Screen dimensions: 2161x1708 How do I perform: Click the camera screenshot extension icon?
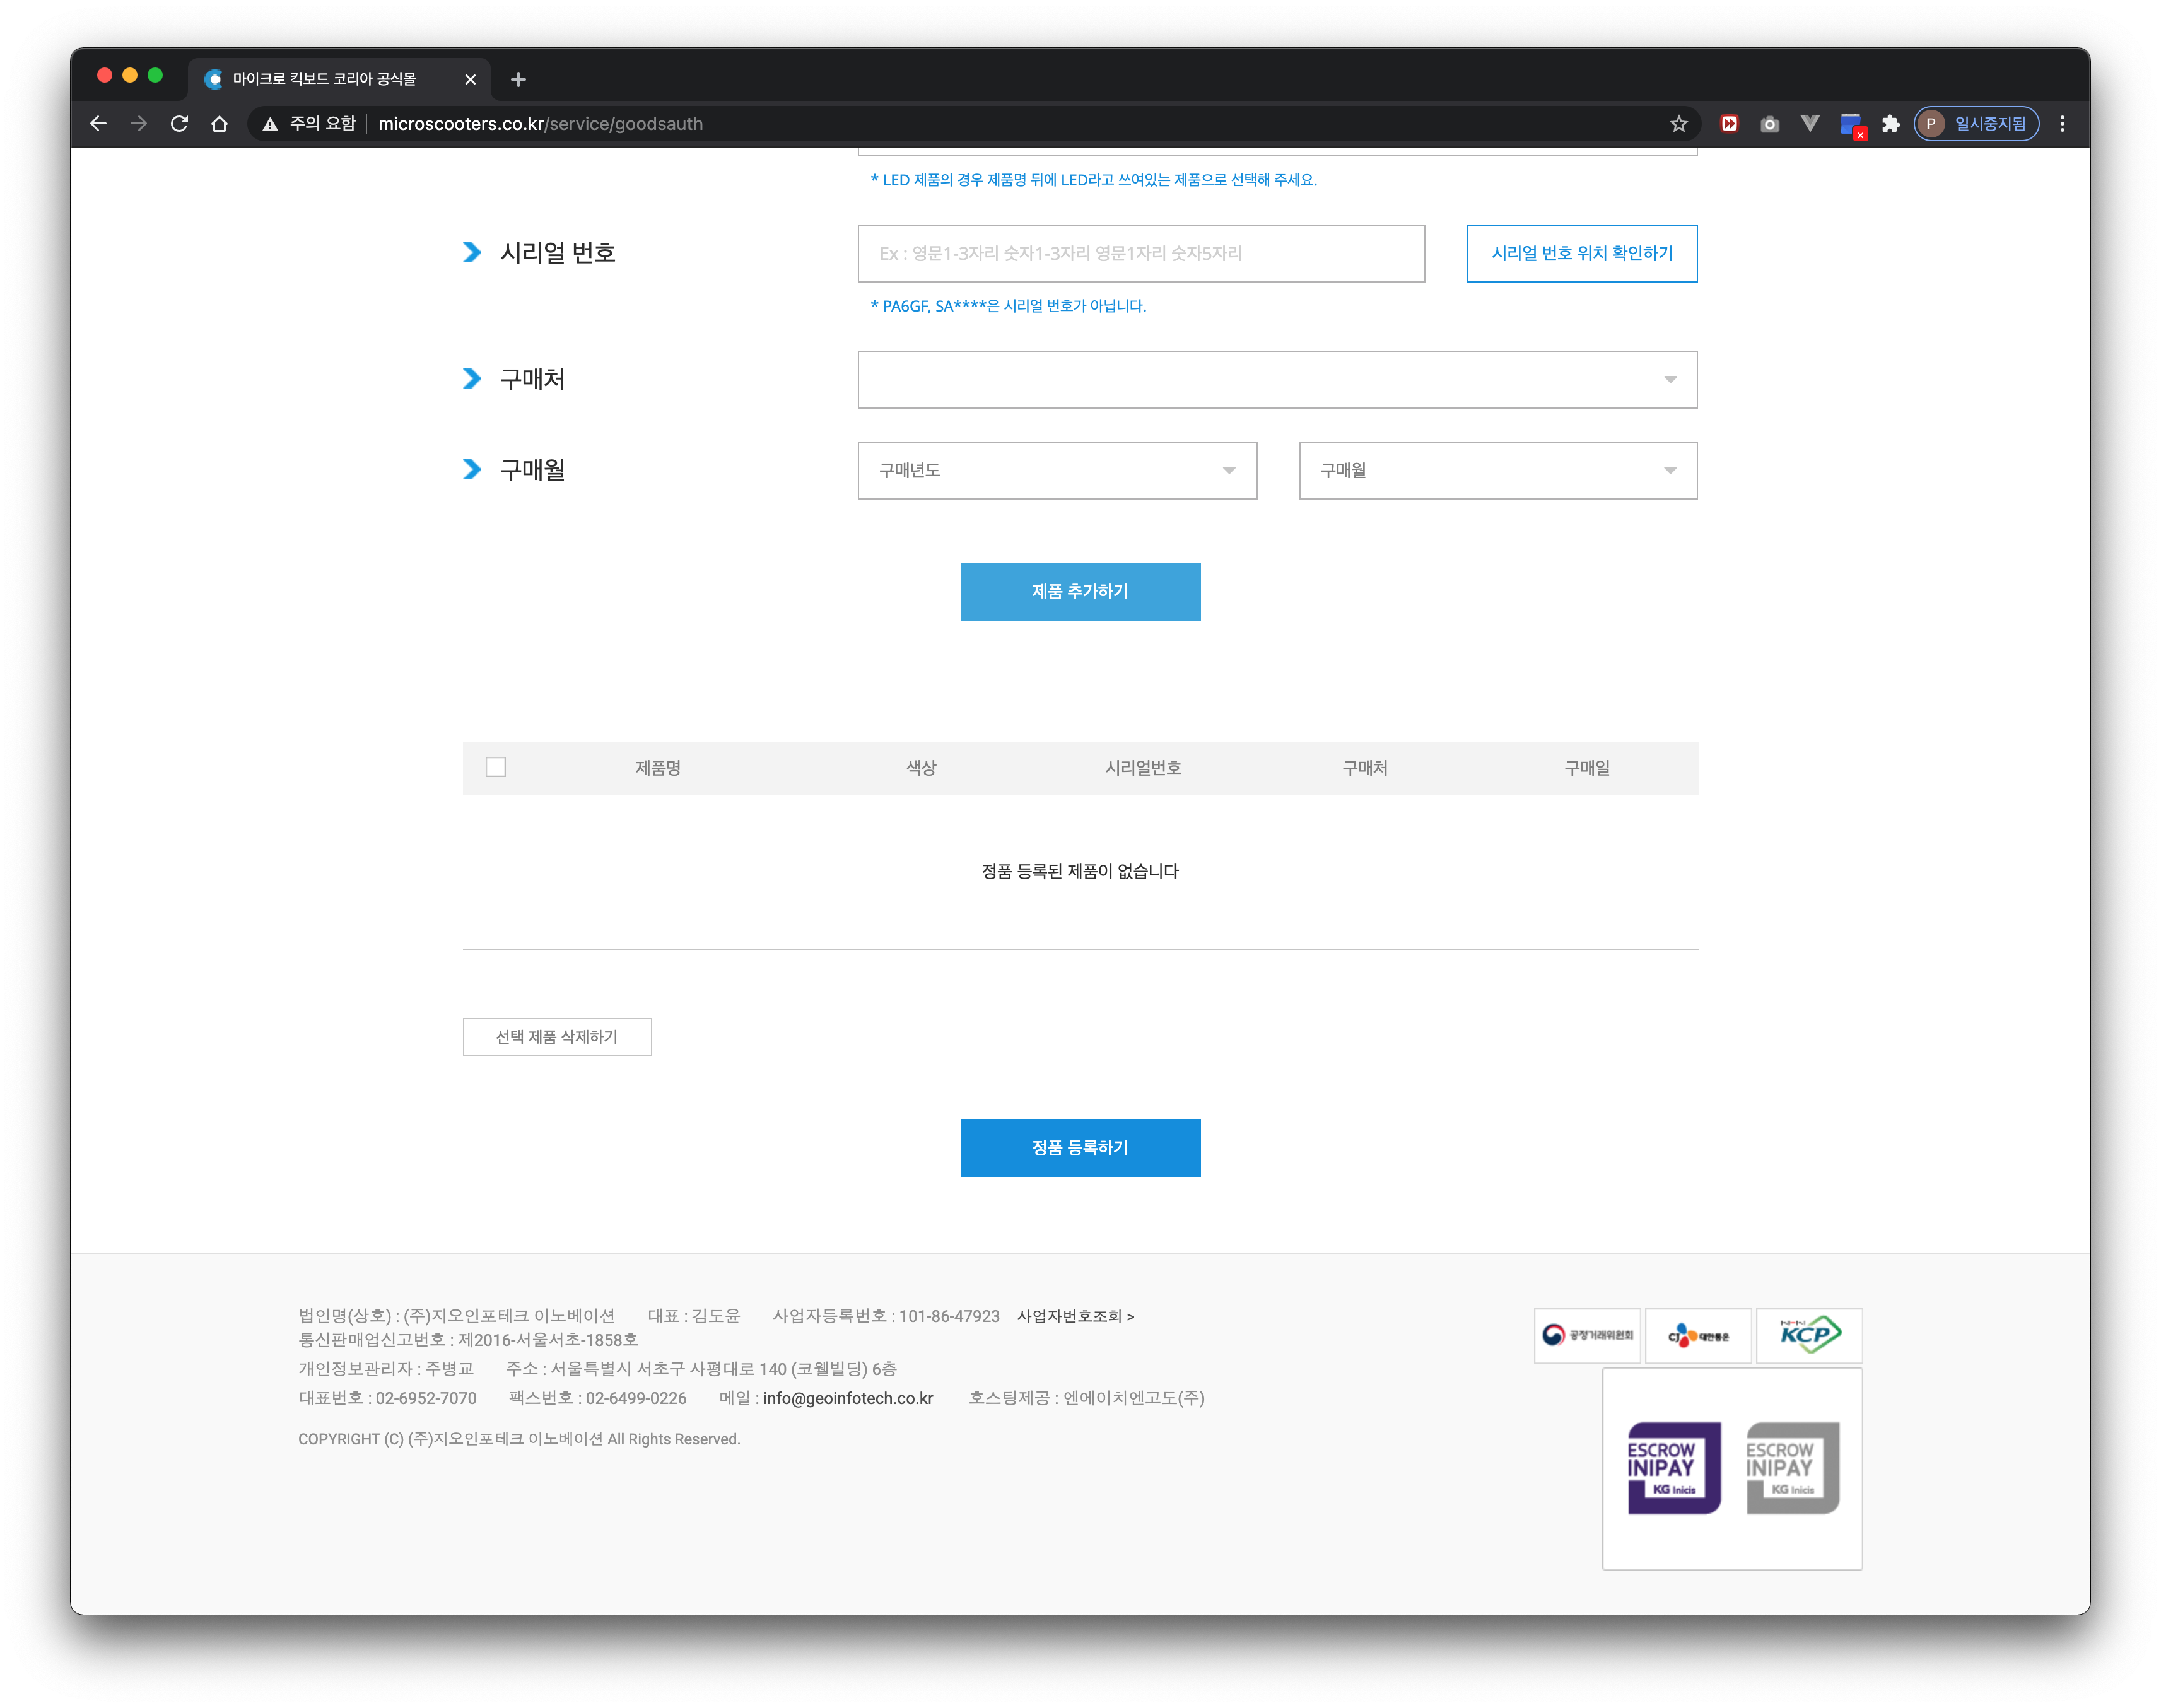tap(1769, 124)
